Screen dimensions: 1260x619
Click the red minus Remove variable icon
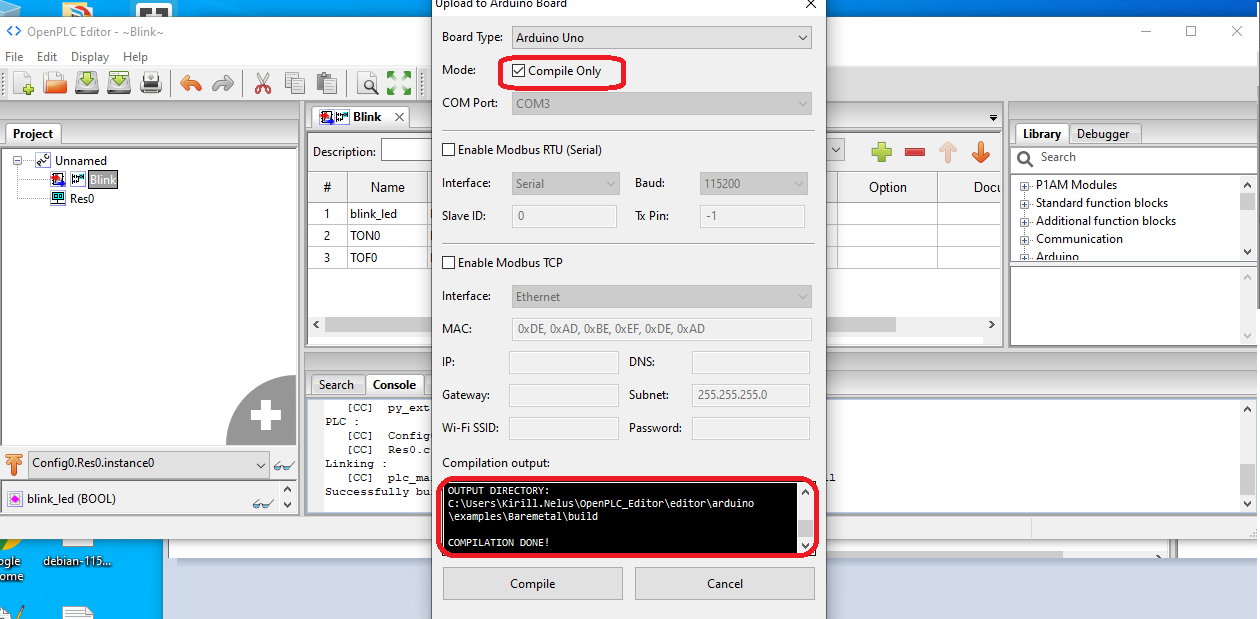tap(915, 152)
